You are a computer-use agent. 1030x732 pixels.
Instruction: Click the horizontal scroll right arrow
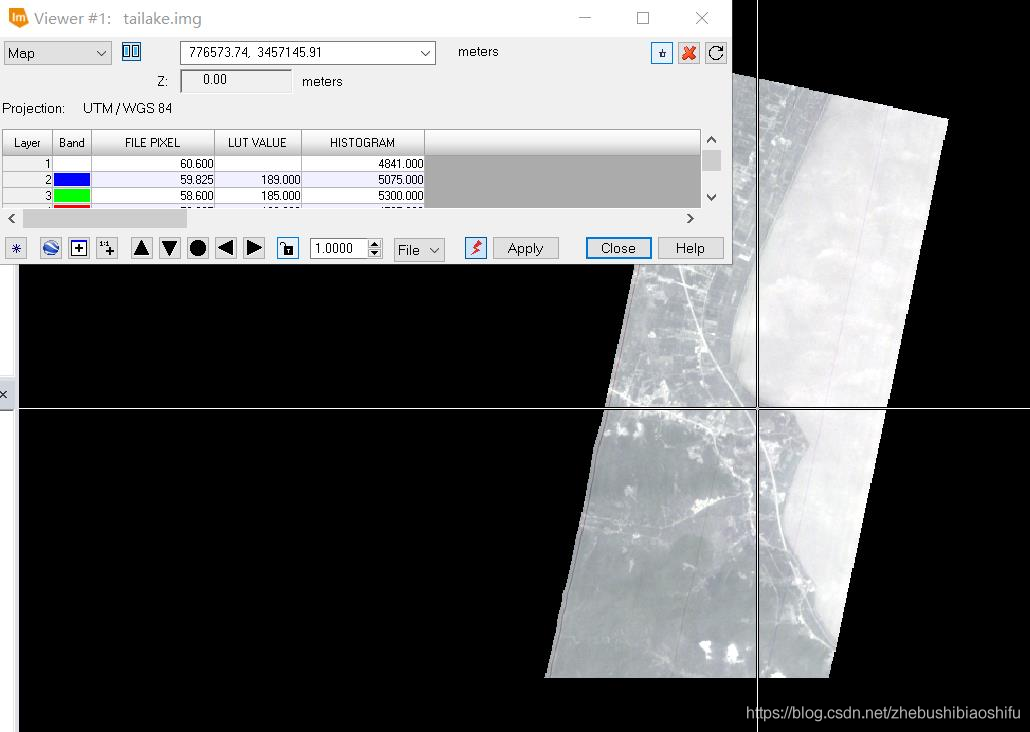coord(690,219)
